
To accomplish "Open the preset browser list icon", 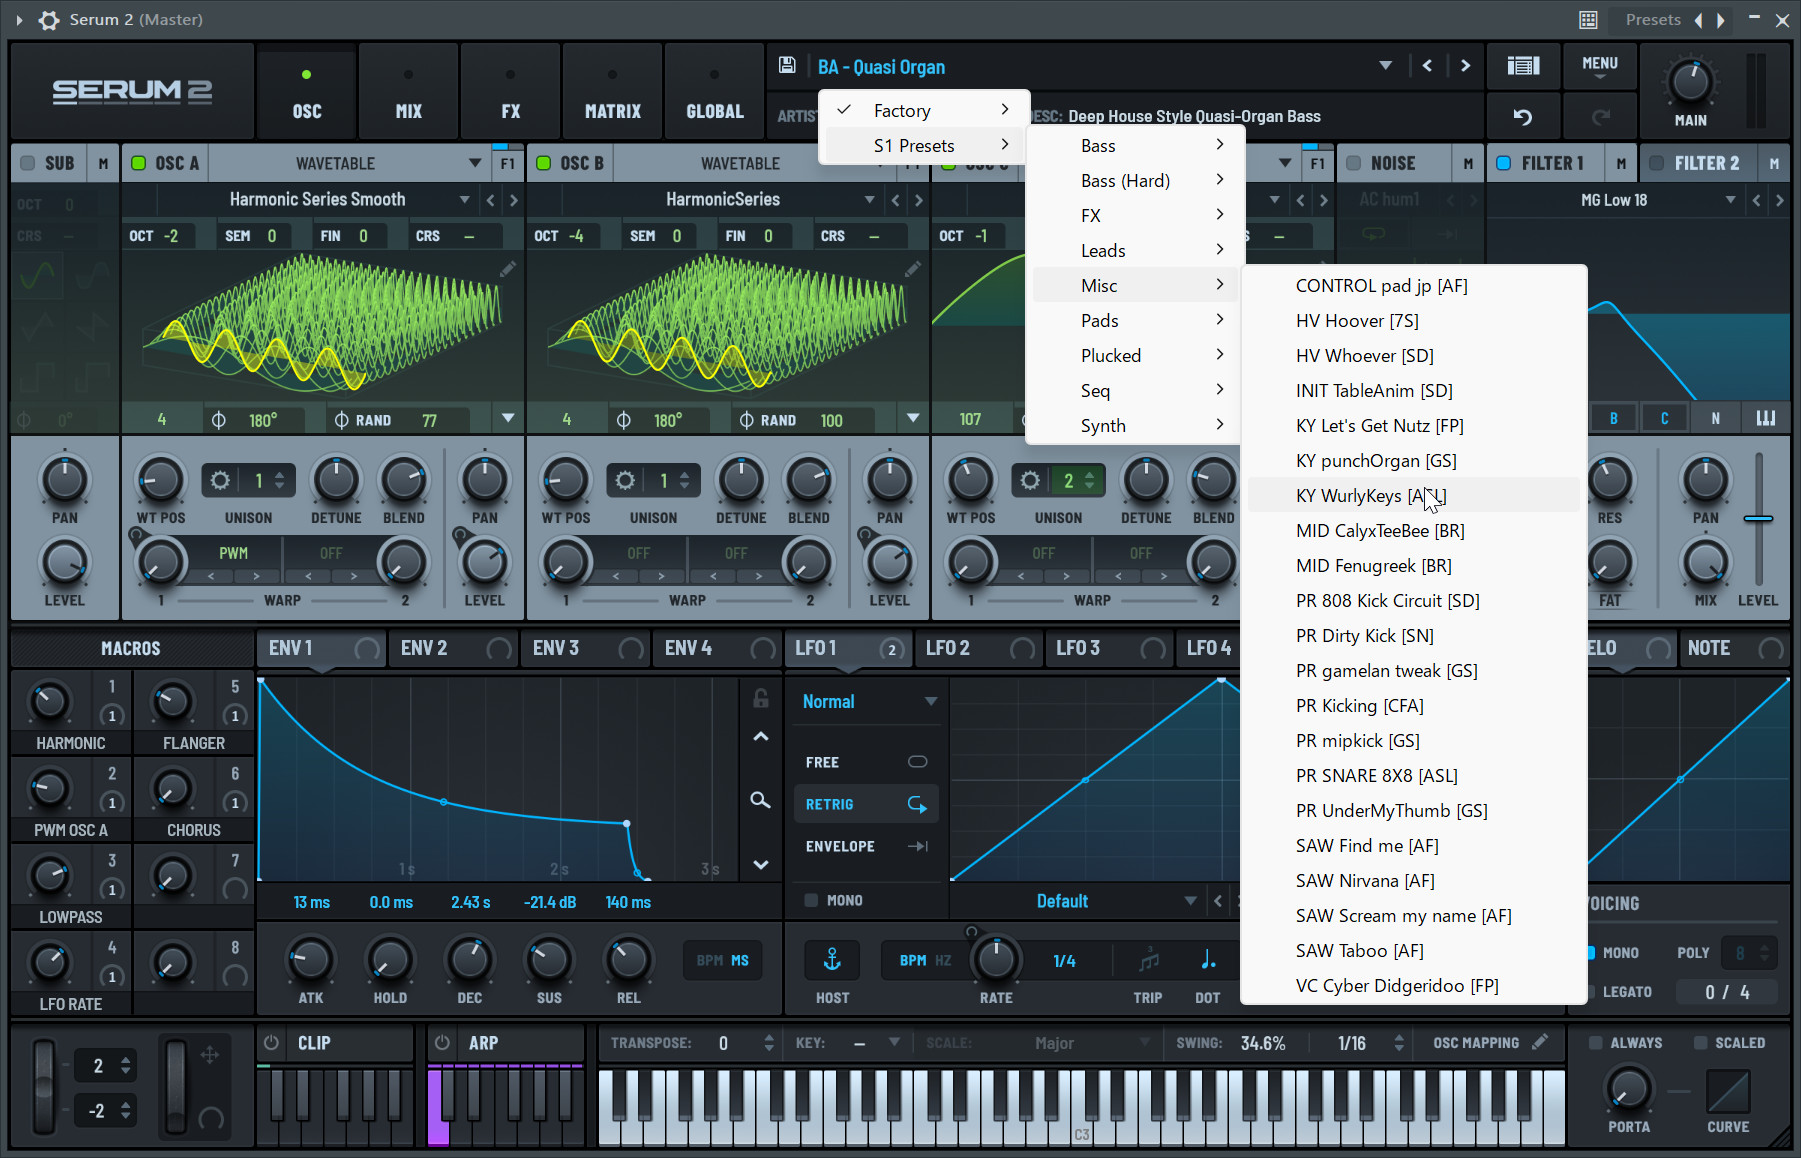I will (1522, 66).
